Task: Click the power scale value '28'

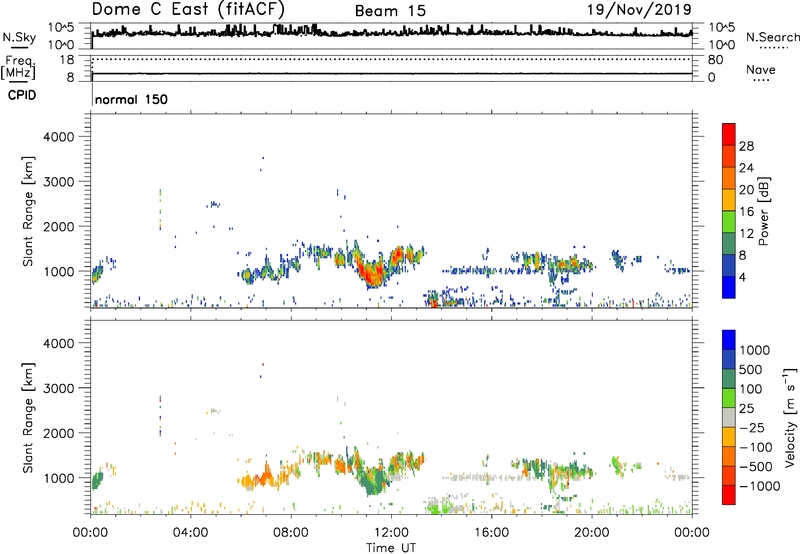Action: click(x=746, y=146)
